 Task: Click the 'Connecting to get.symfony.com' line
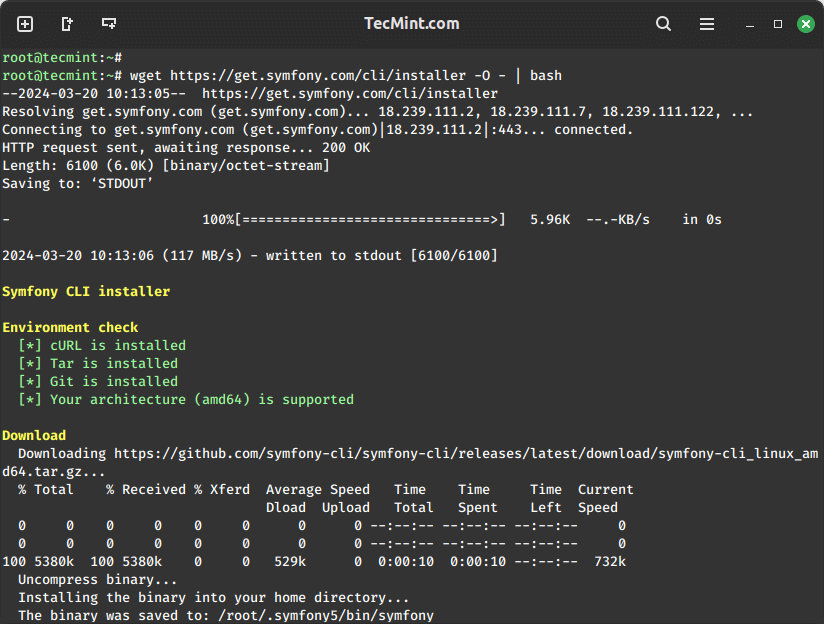pyautogui.click(x=318, y=130)
